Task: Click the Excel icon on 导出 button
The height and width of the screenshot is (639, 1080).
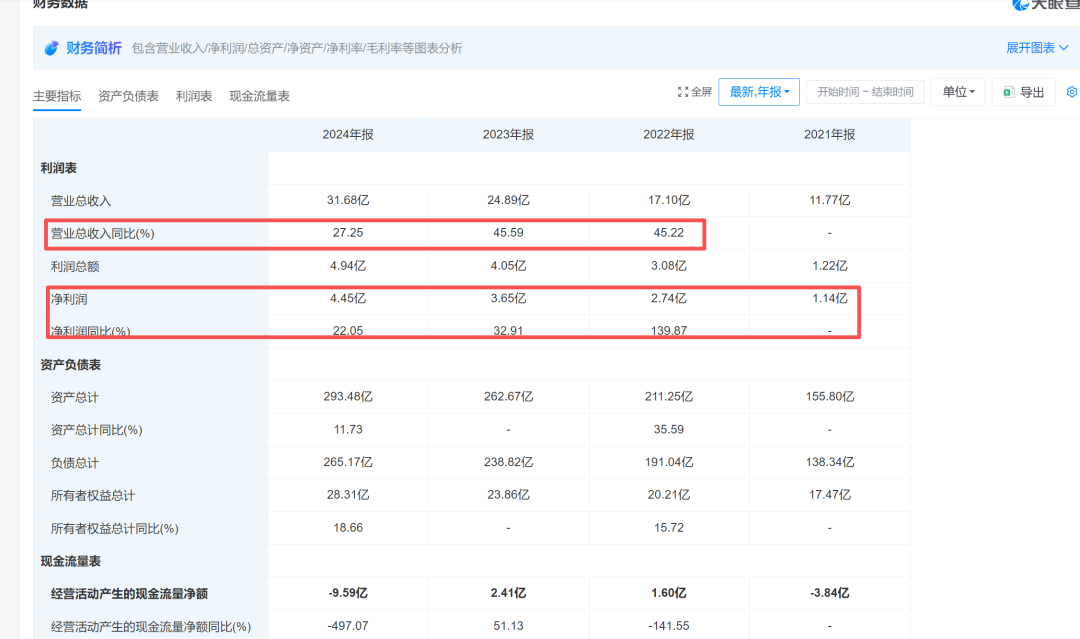Action: [1008, 92]
